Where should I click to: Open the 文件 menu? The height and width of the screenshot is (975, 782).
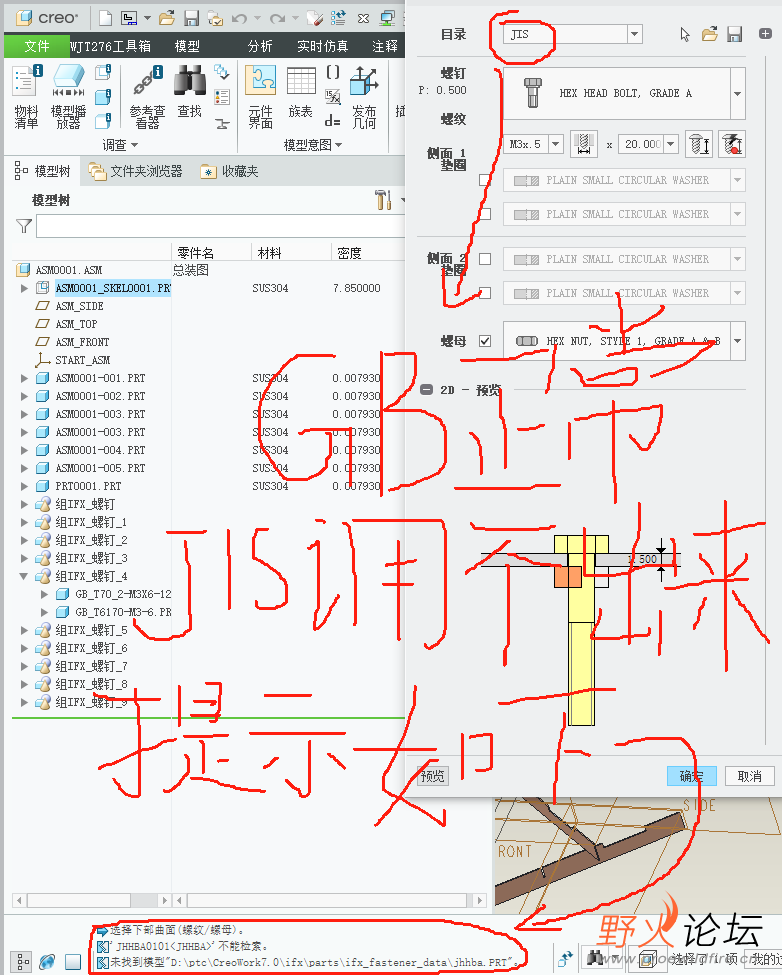pyautogui.click(x=37, y=46)
